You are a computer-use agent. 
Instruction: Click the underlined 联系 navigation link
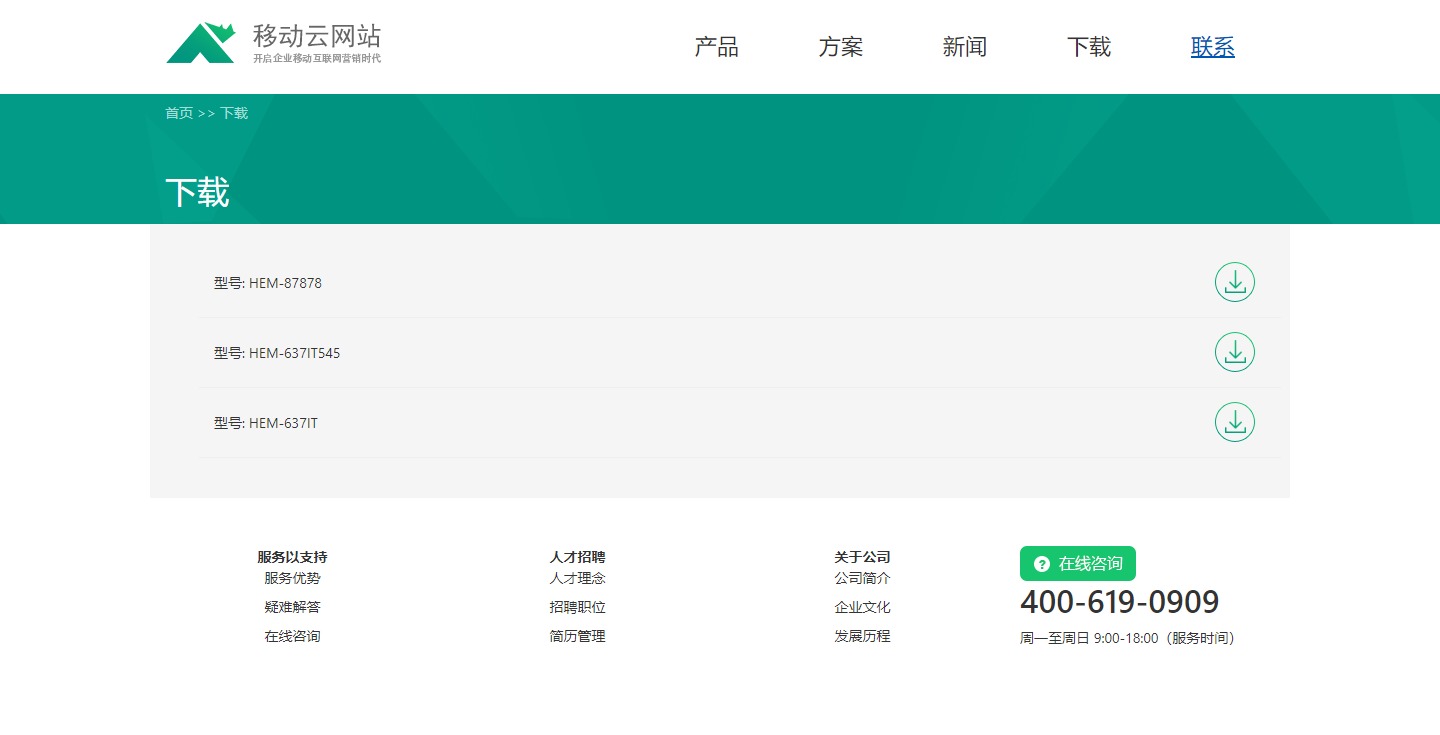tap(1212, 47)
